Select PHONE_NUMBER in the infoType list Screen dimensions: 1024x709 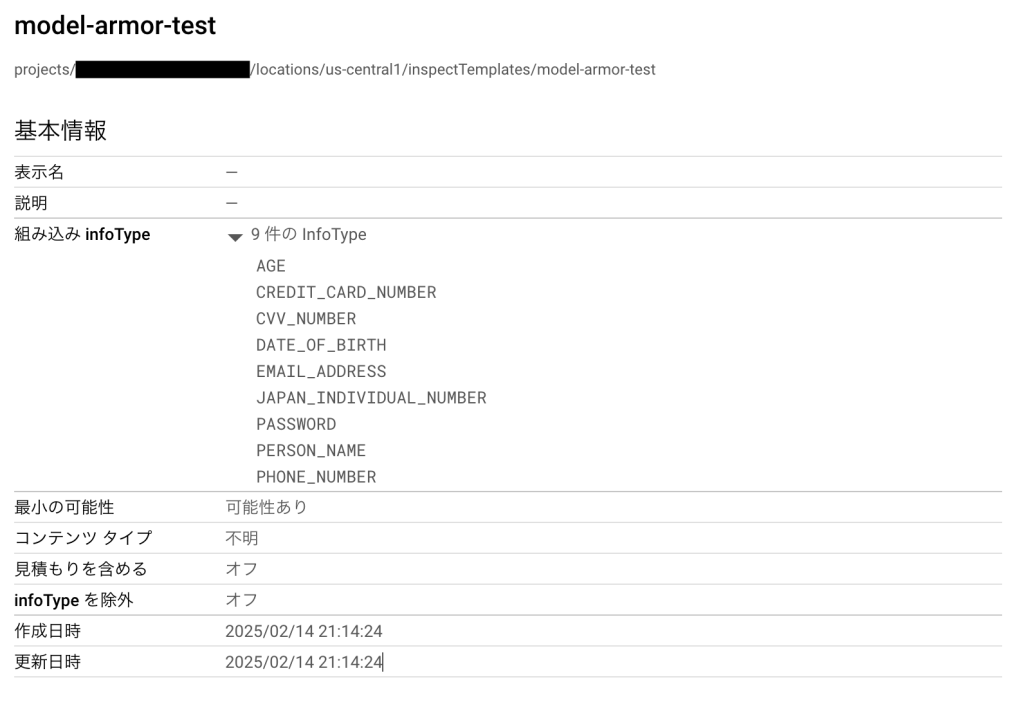click(x=316, y=477)
